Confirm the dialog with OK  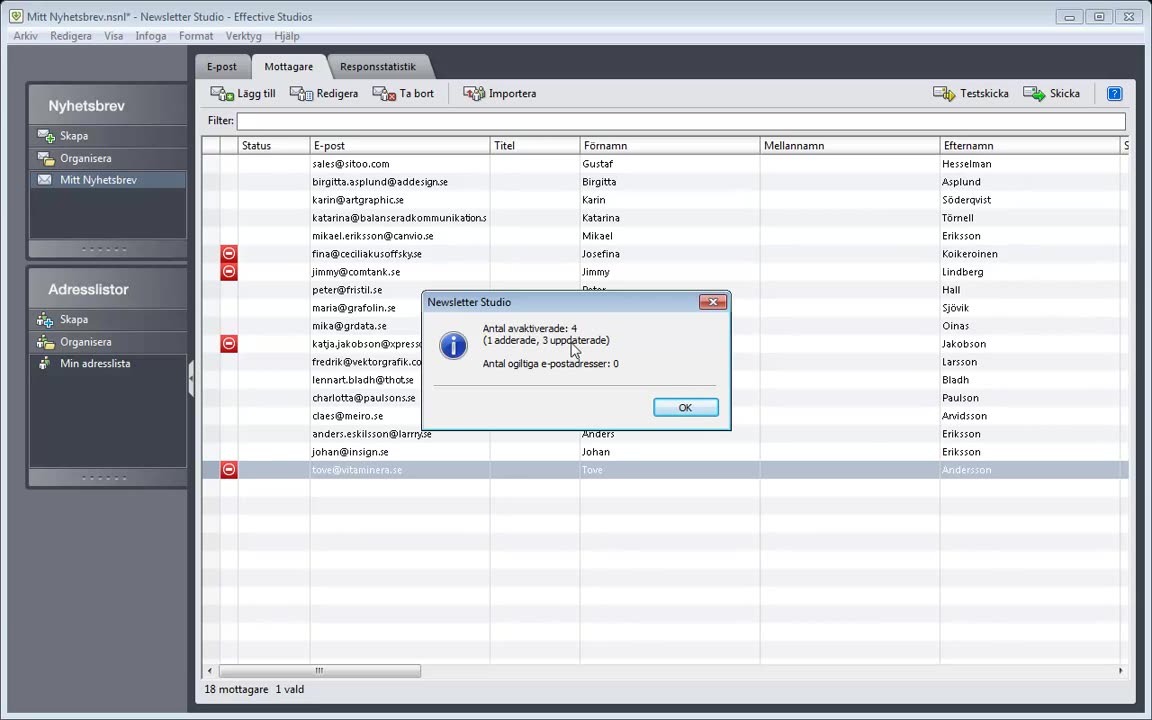click(x=685, y=407)
